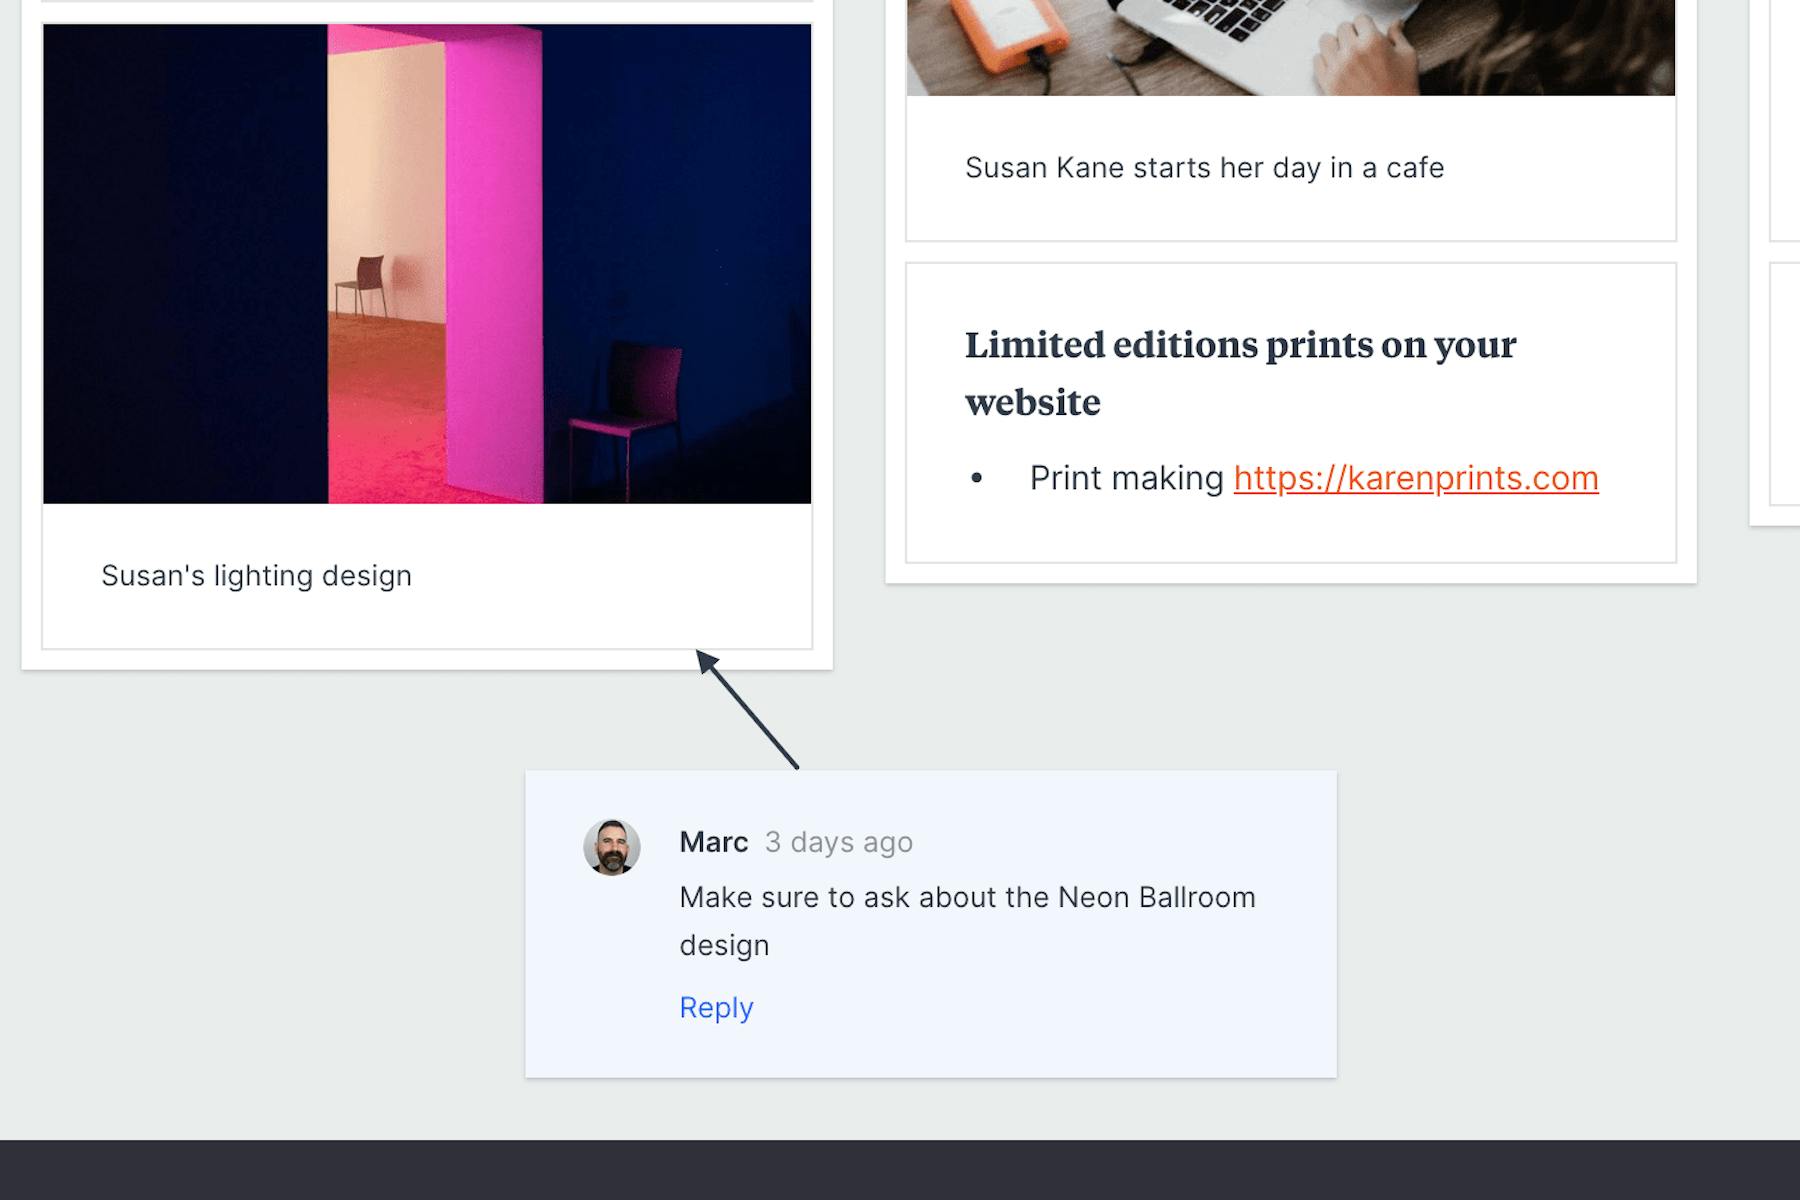Click the cafe laptop photo thumbnail
The height and width of the screenshot is (1200, 1800).
pyautogui.click(x=1290, y=45)
